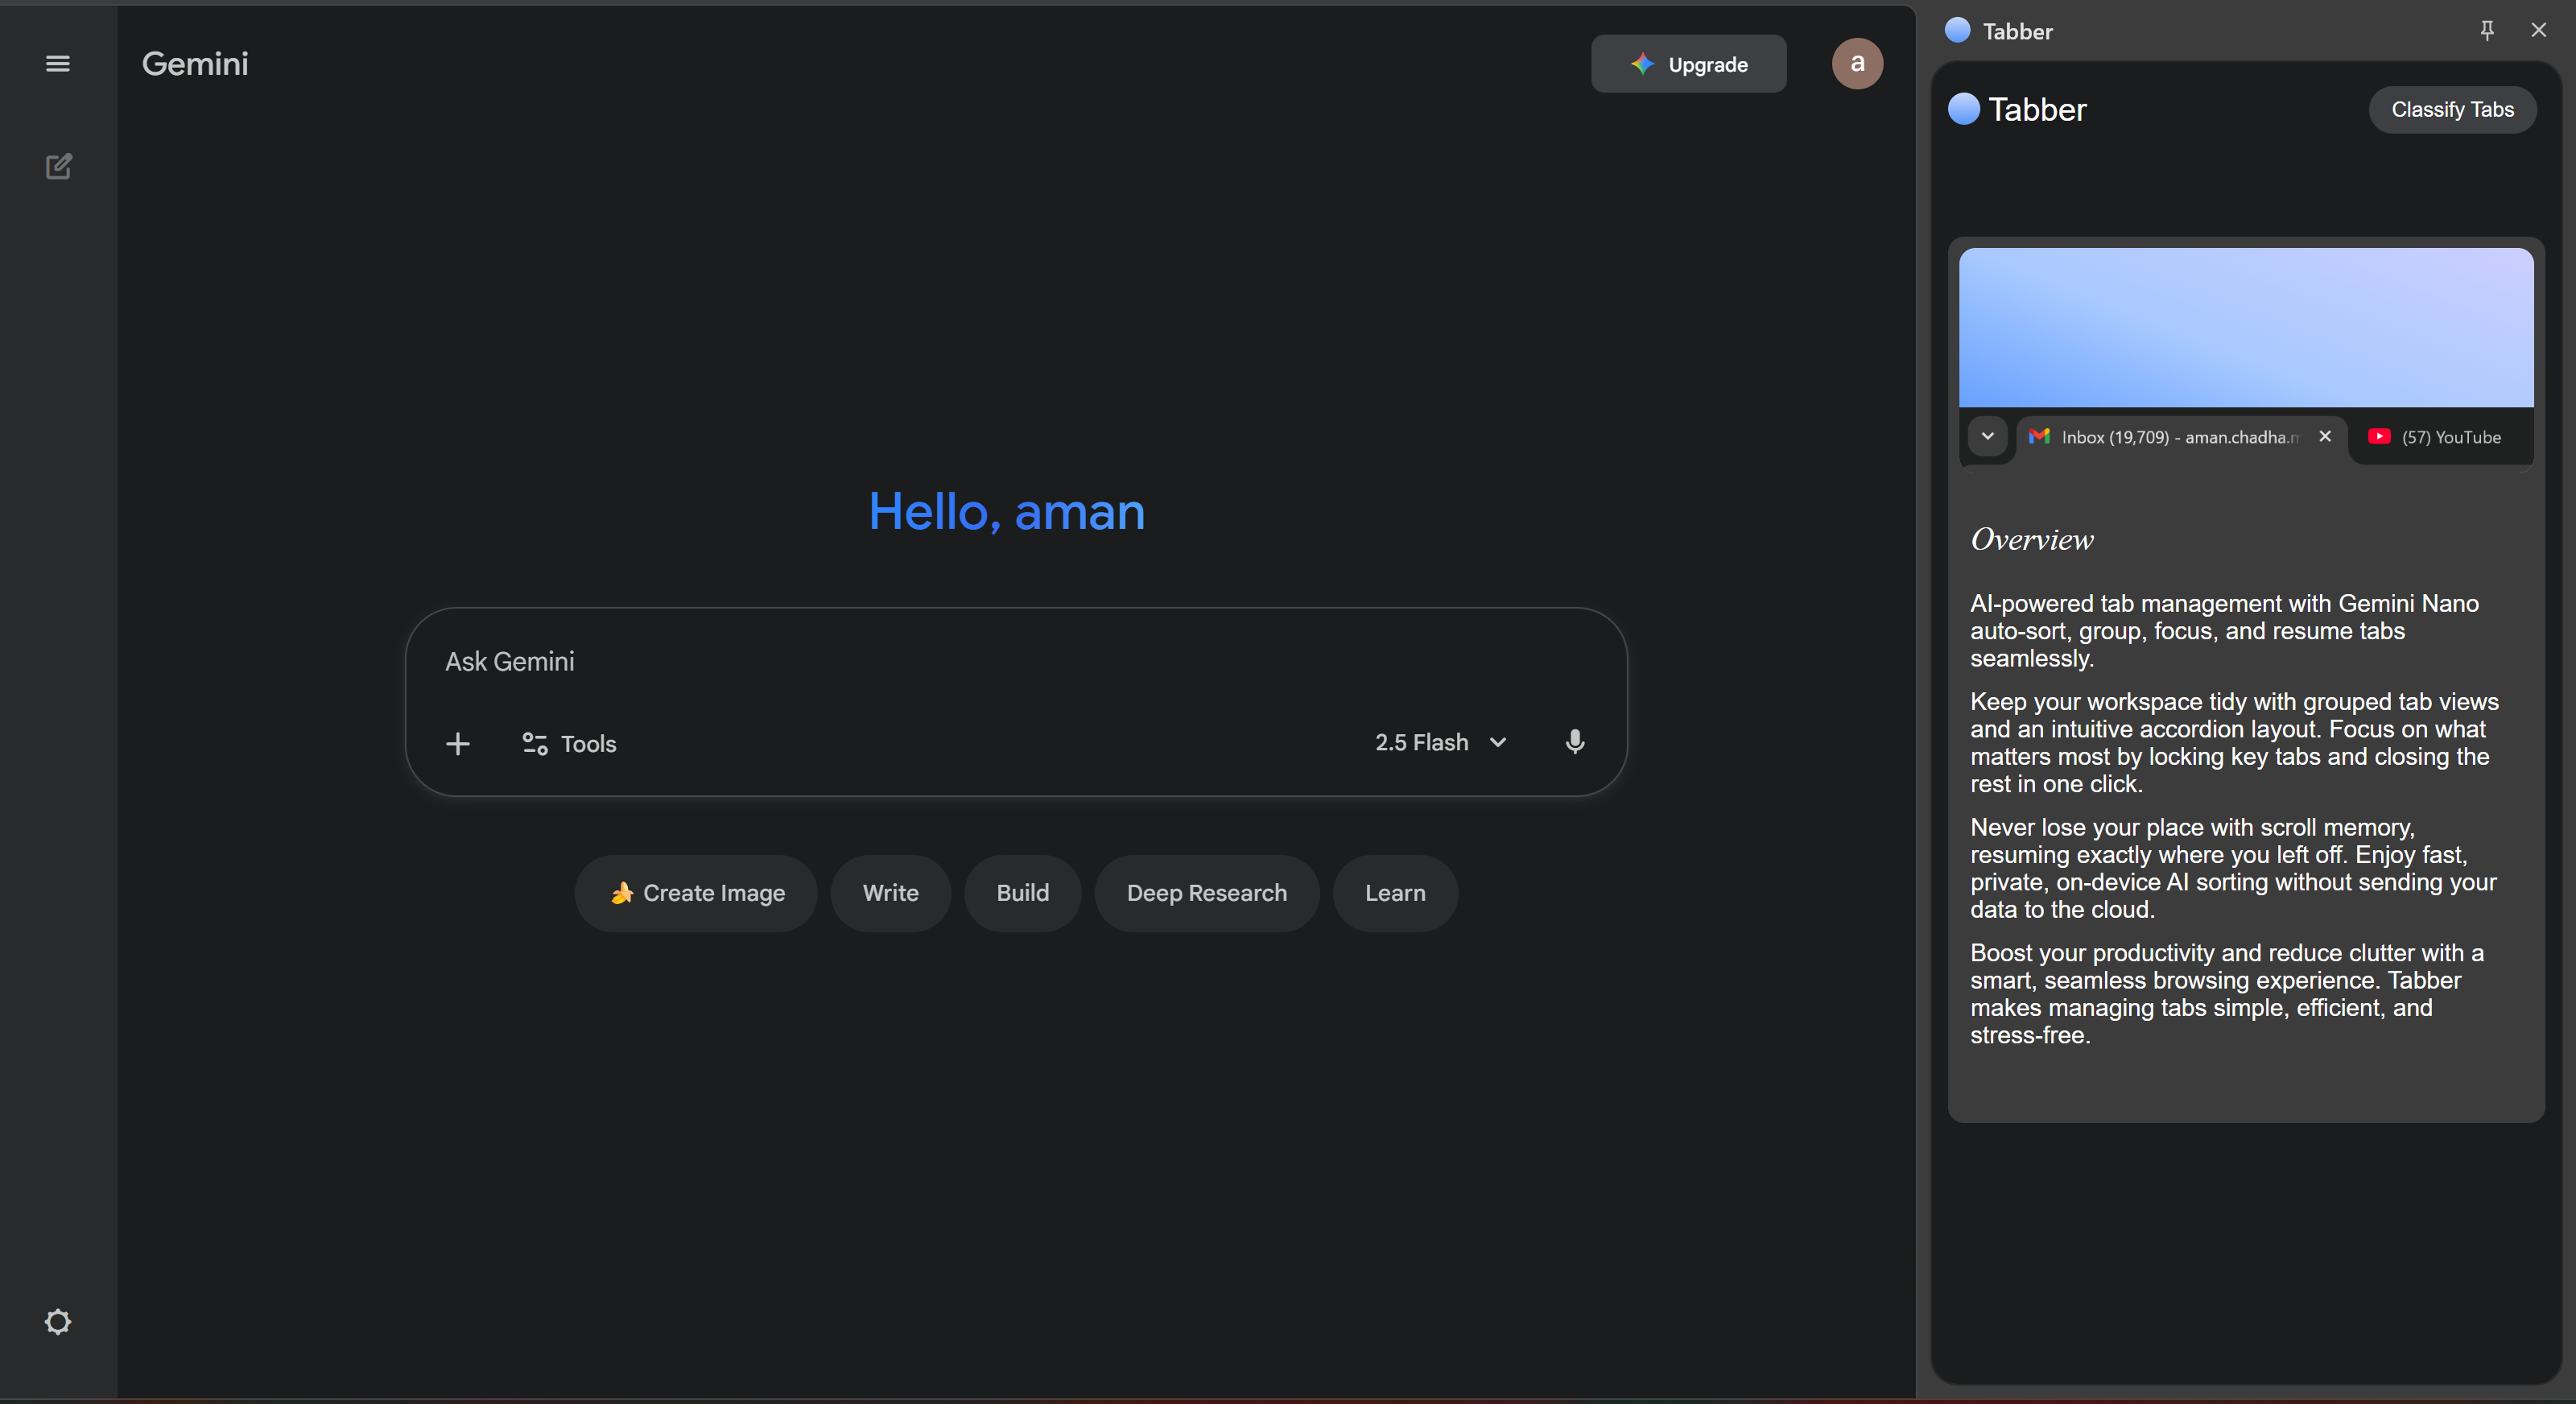This screenshot has width=2576, height=1404.
Task: Click the blue gradient Tabber preview image
Action: [x=2245, y=328]
